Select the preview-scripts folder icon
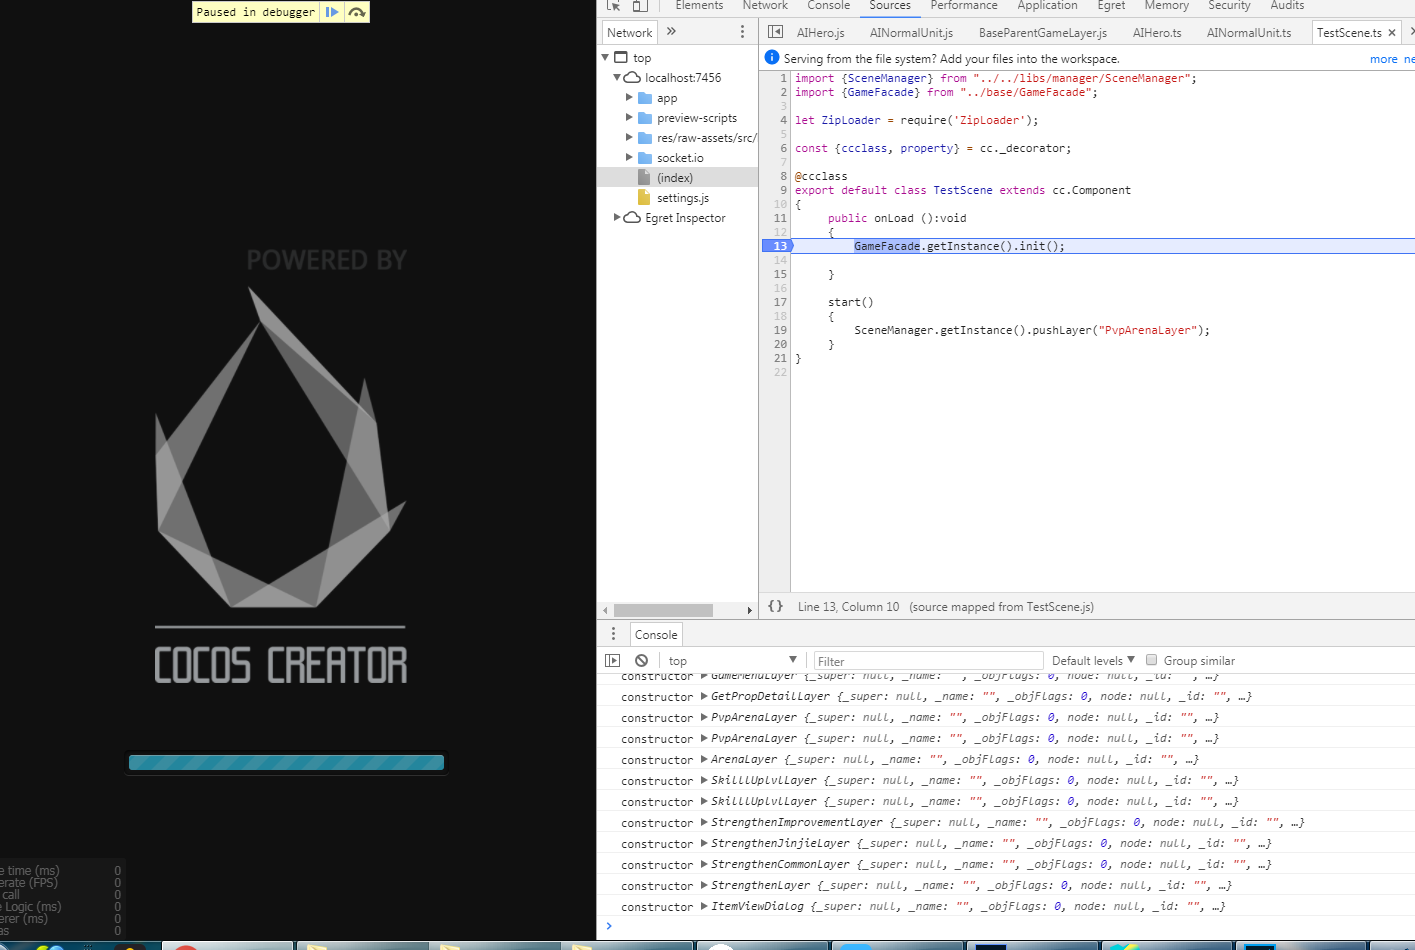This screenshot has height=950, width=1415. (645, 118)
